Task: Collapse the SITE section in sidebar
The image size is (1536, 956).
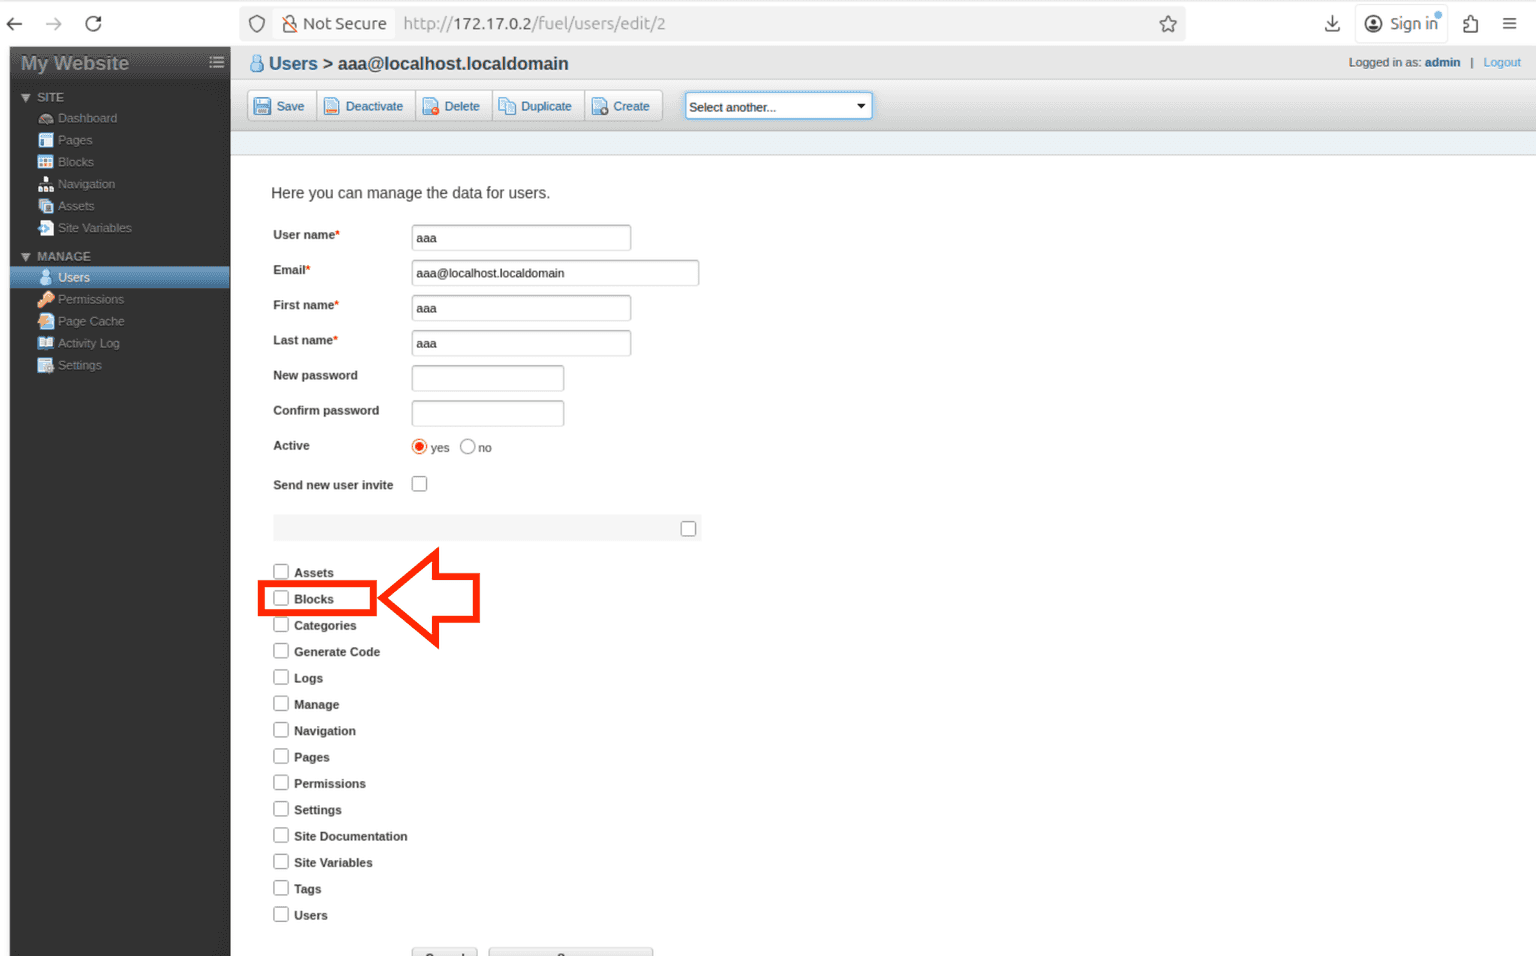Action: (x=26, y=97)
